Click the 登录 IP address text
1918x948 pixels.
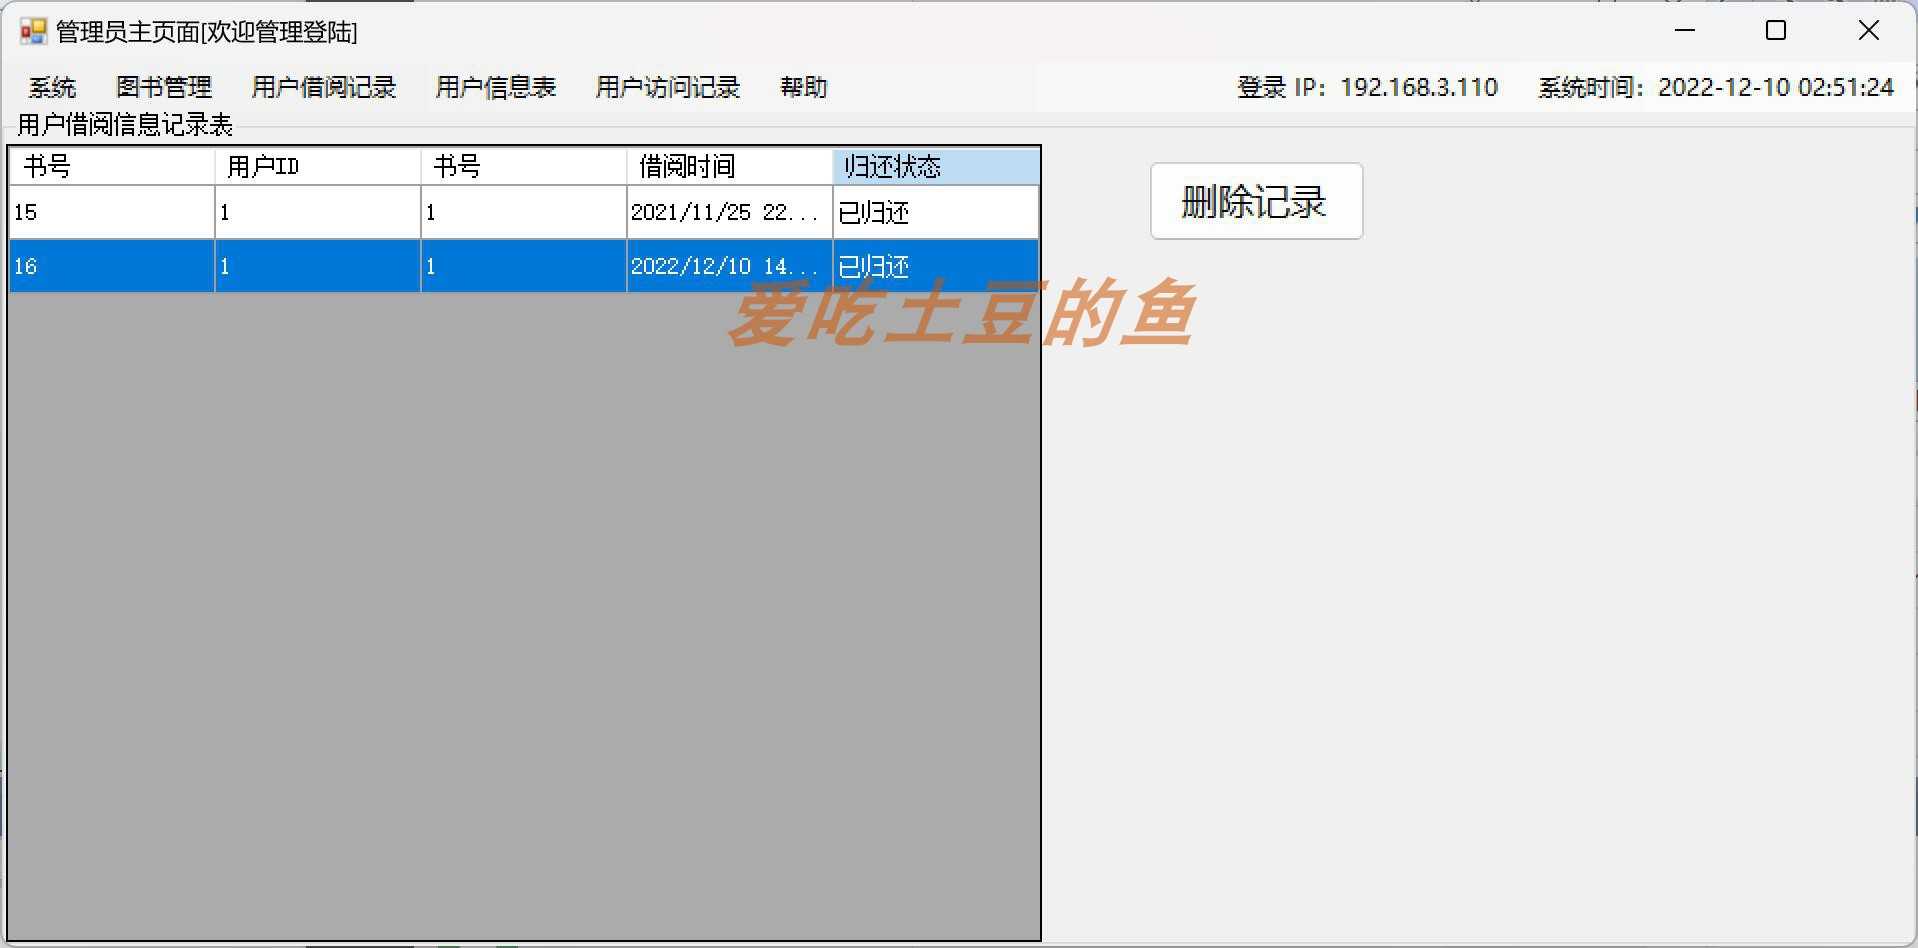[1366, 88]
